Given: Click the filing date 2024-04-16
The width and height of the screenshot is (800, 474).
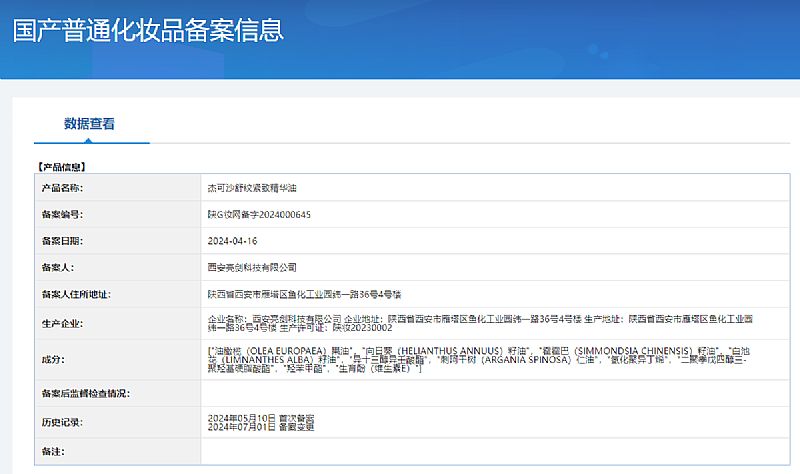Looking at the screenshot, I should pos(232,241).
